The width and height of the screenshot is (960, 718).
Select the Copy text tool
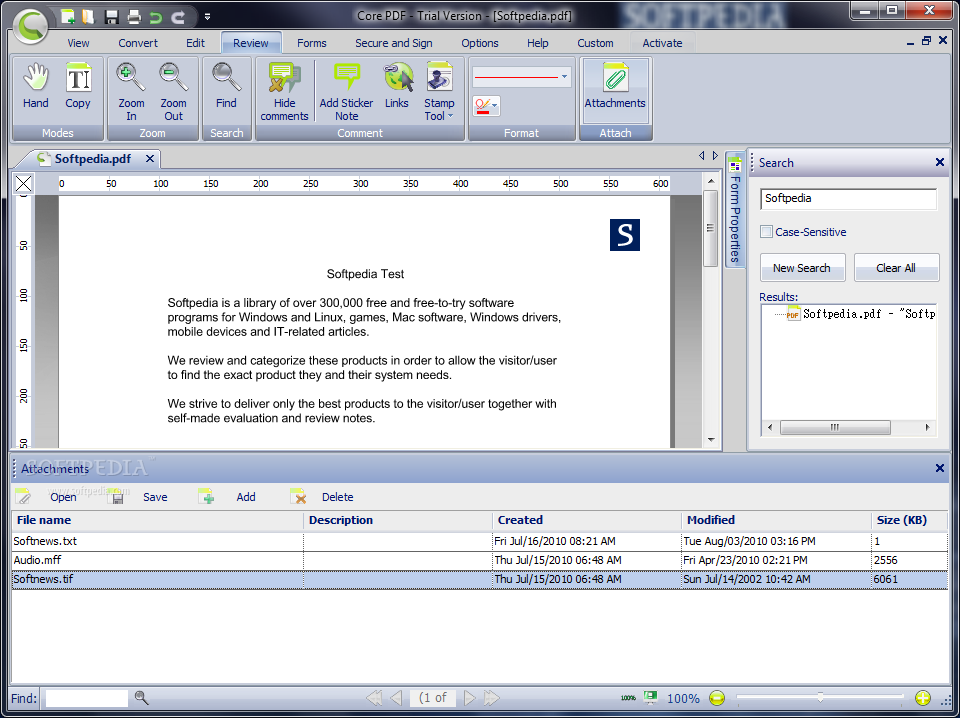click(x=78, y=87)
